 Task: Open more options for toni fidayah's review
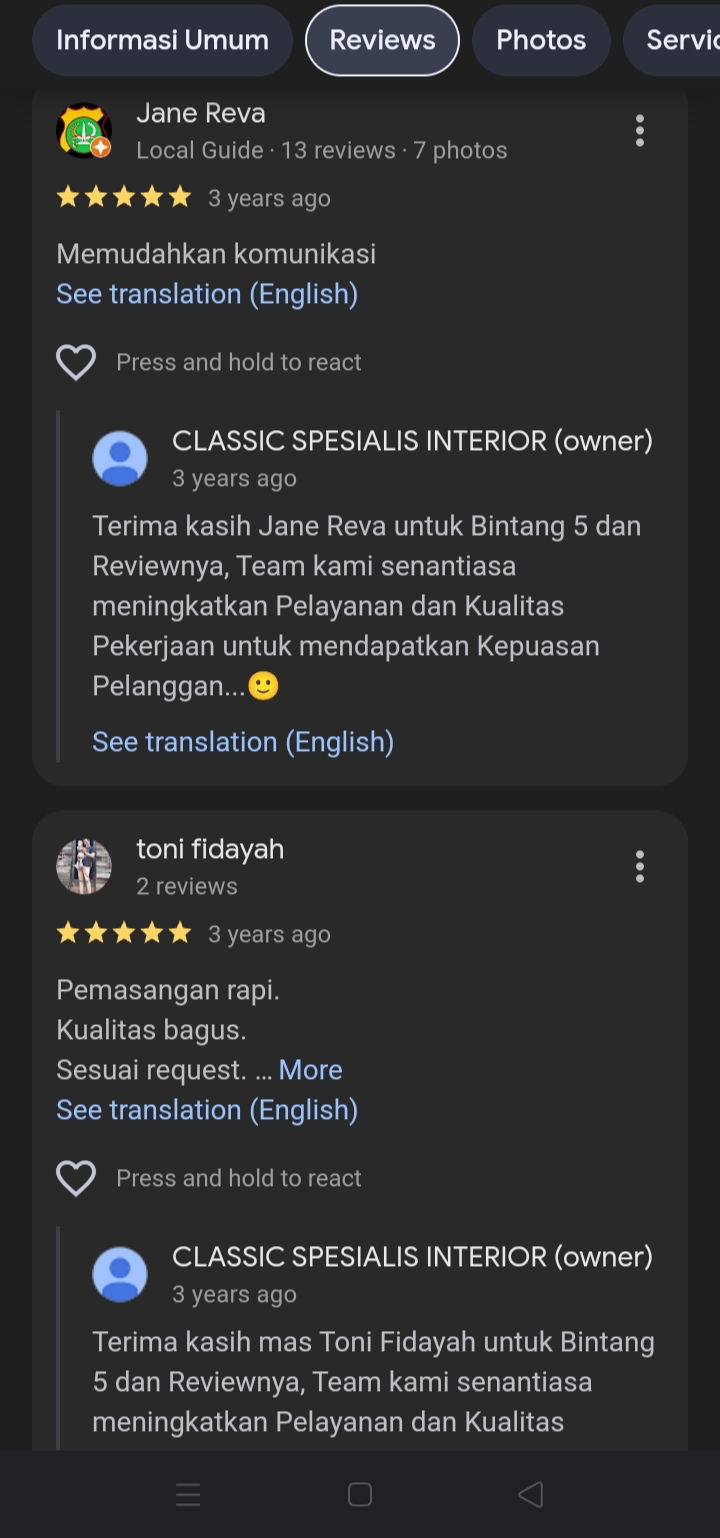click(640, 867)
